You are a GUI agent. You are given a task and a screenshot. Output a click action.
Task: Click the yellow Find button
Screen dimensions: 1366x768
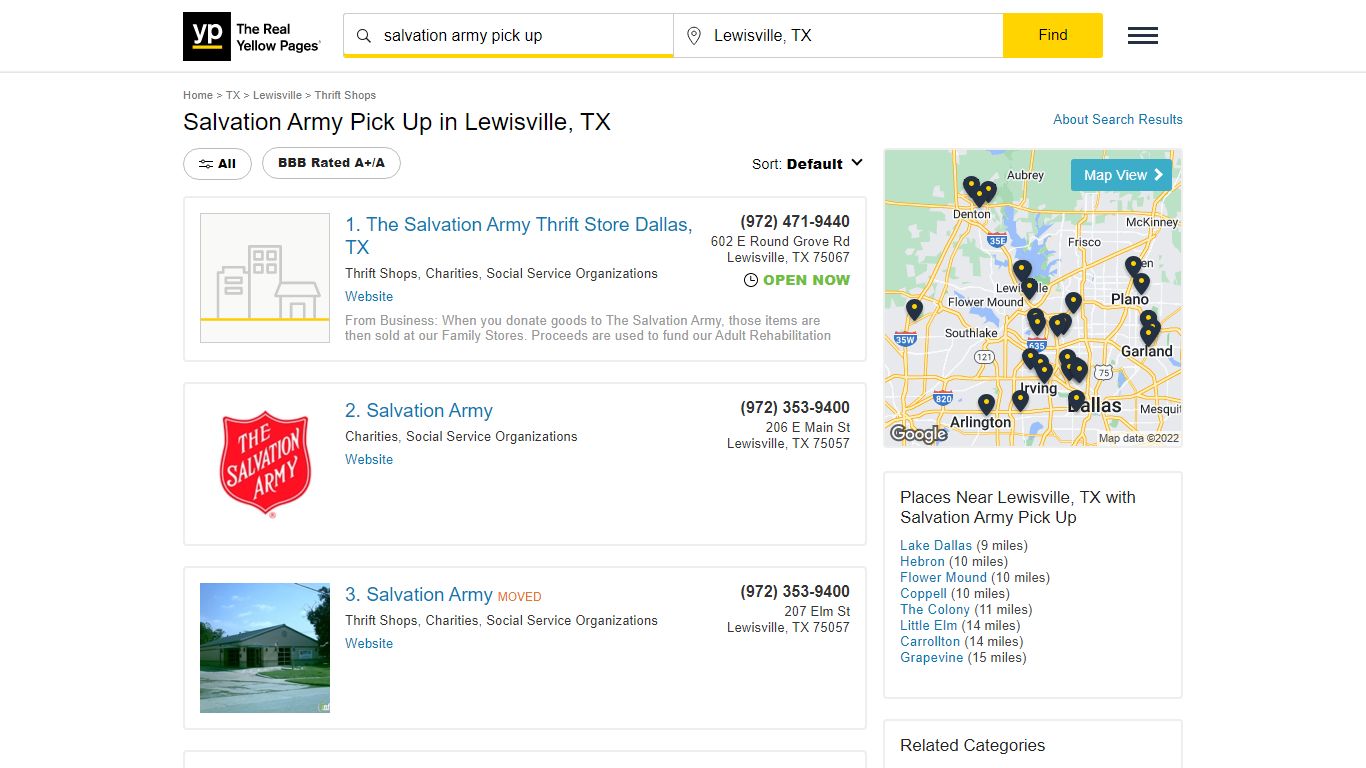[x=1053, y=35]
